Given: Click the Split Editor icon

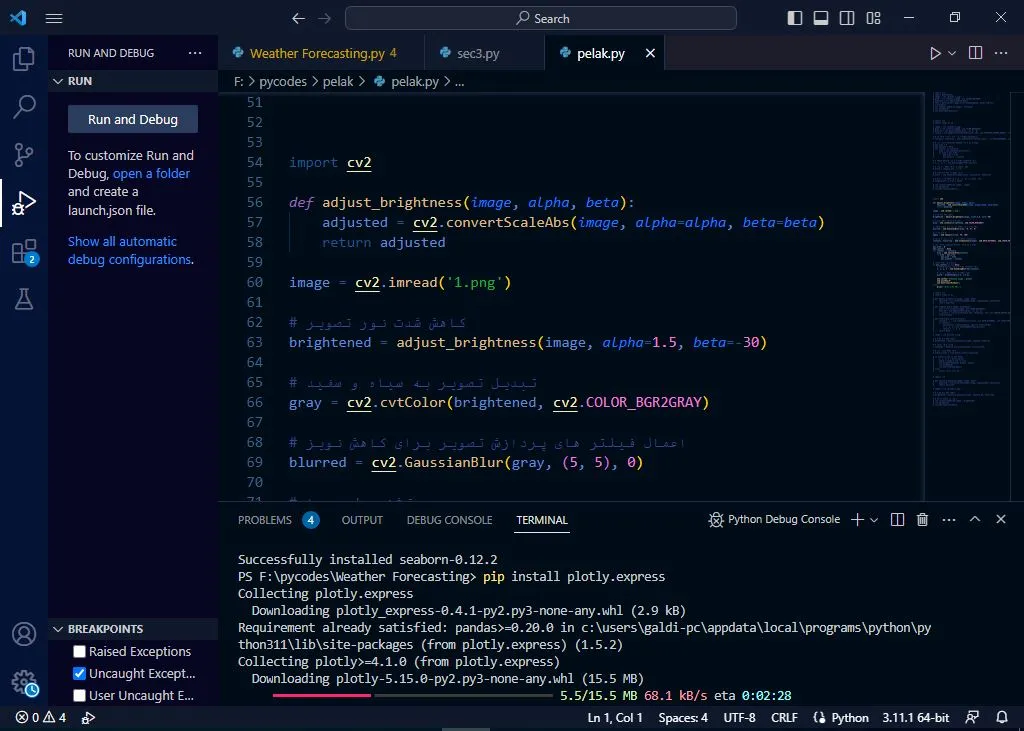Looking at the screenshot, I should [x=976, y=54].
